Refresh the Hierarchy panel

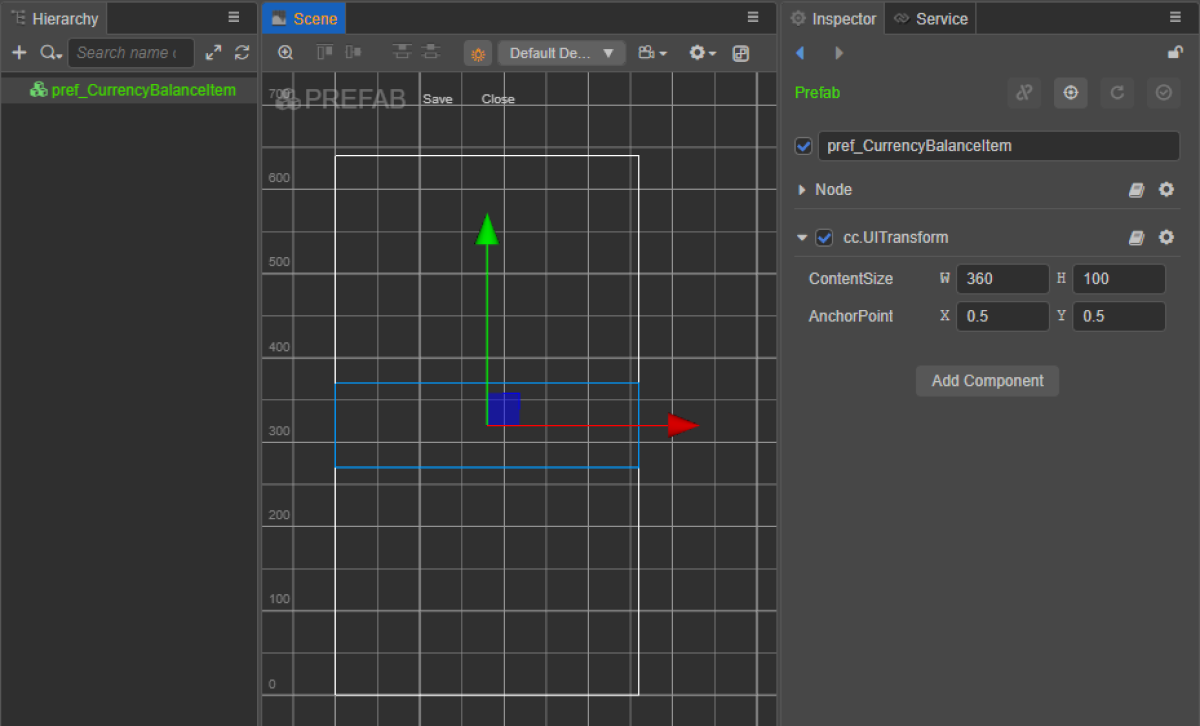coord(242,53)
